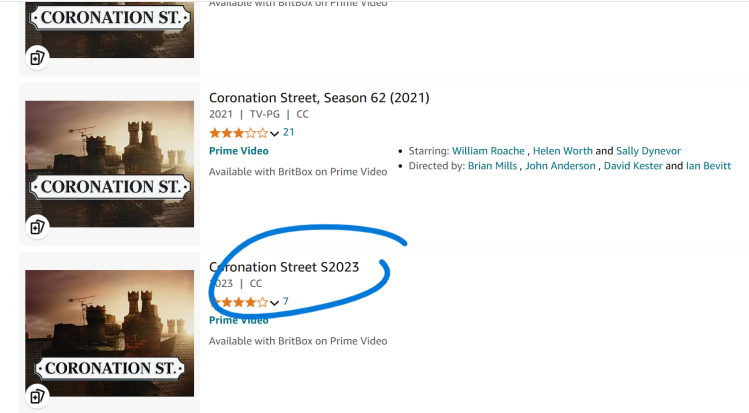Click the Season 62 star rating

[238, 132]
